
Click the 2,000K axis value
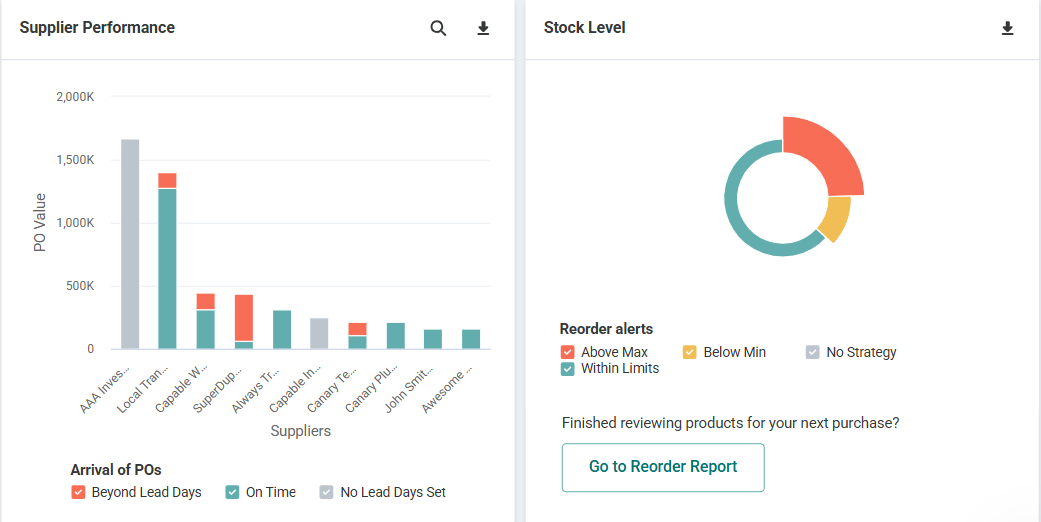75,97
